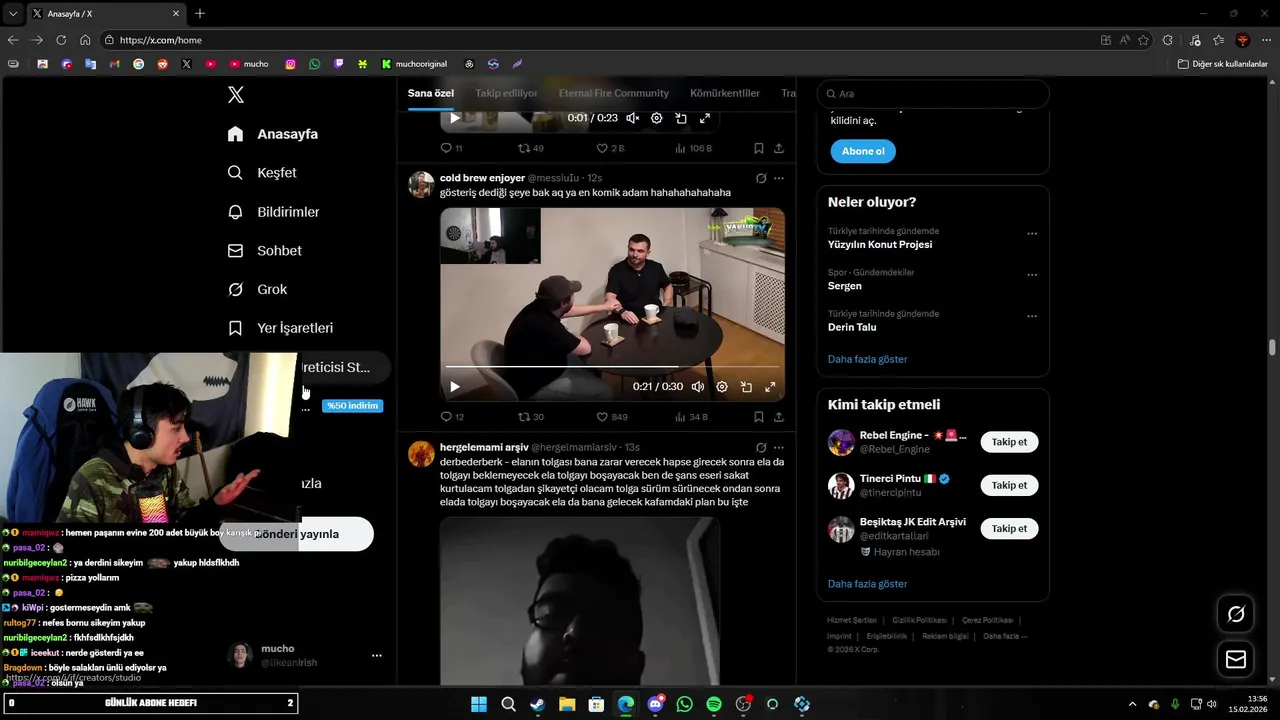The image size is (1280, 720).
Task: Open more options for Sergen trend
Action: (x=1032, y=275)
